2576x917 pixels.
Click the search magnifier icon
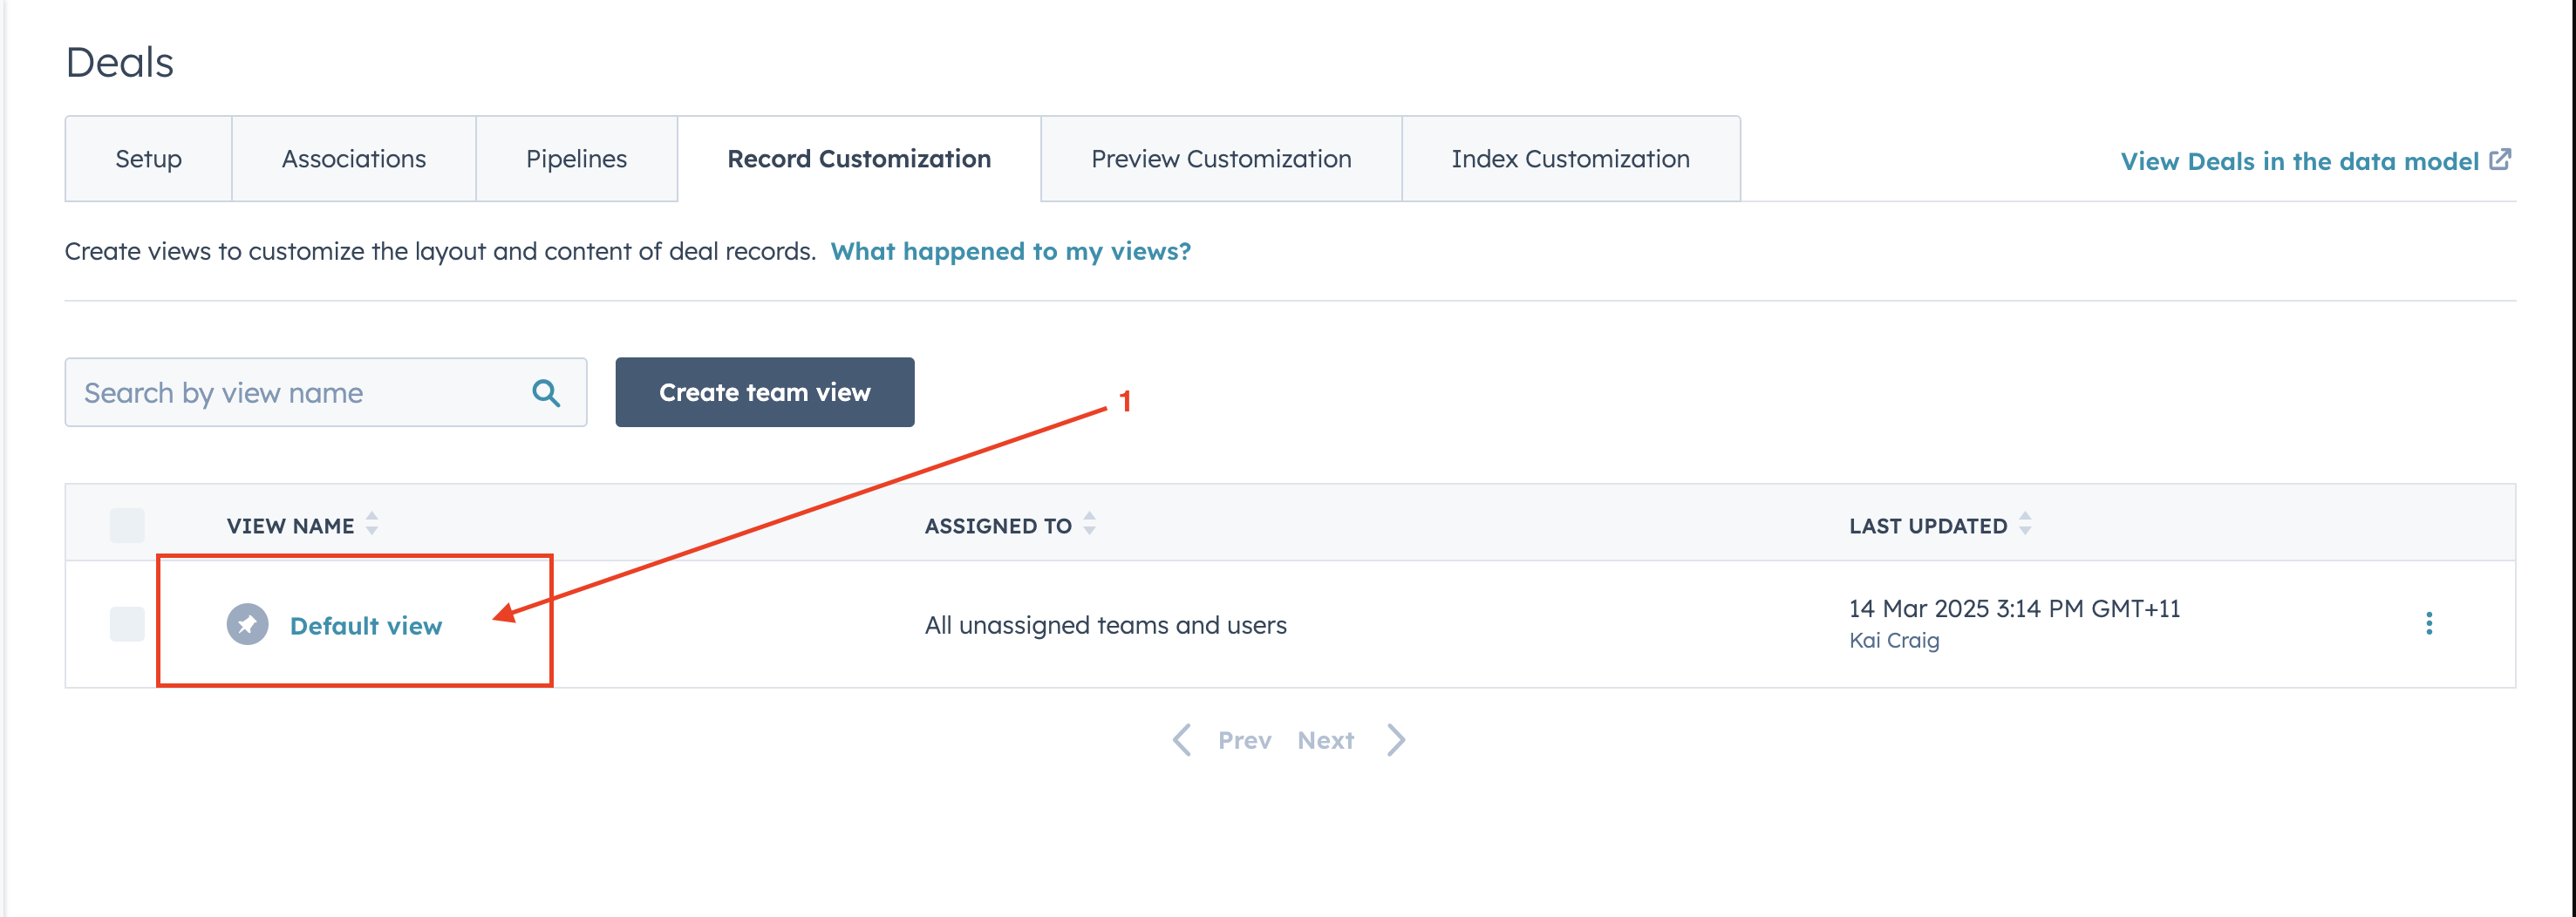click(x=546, y=393)
